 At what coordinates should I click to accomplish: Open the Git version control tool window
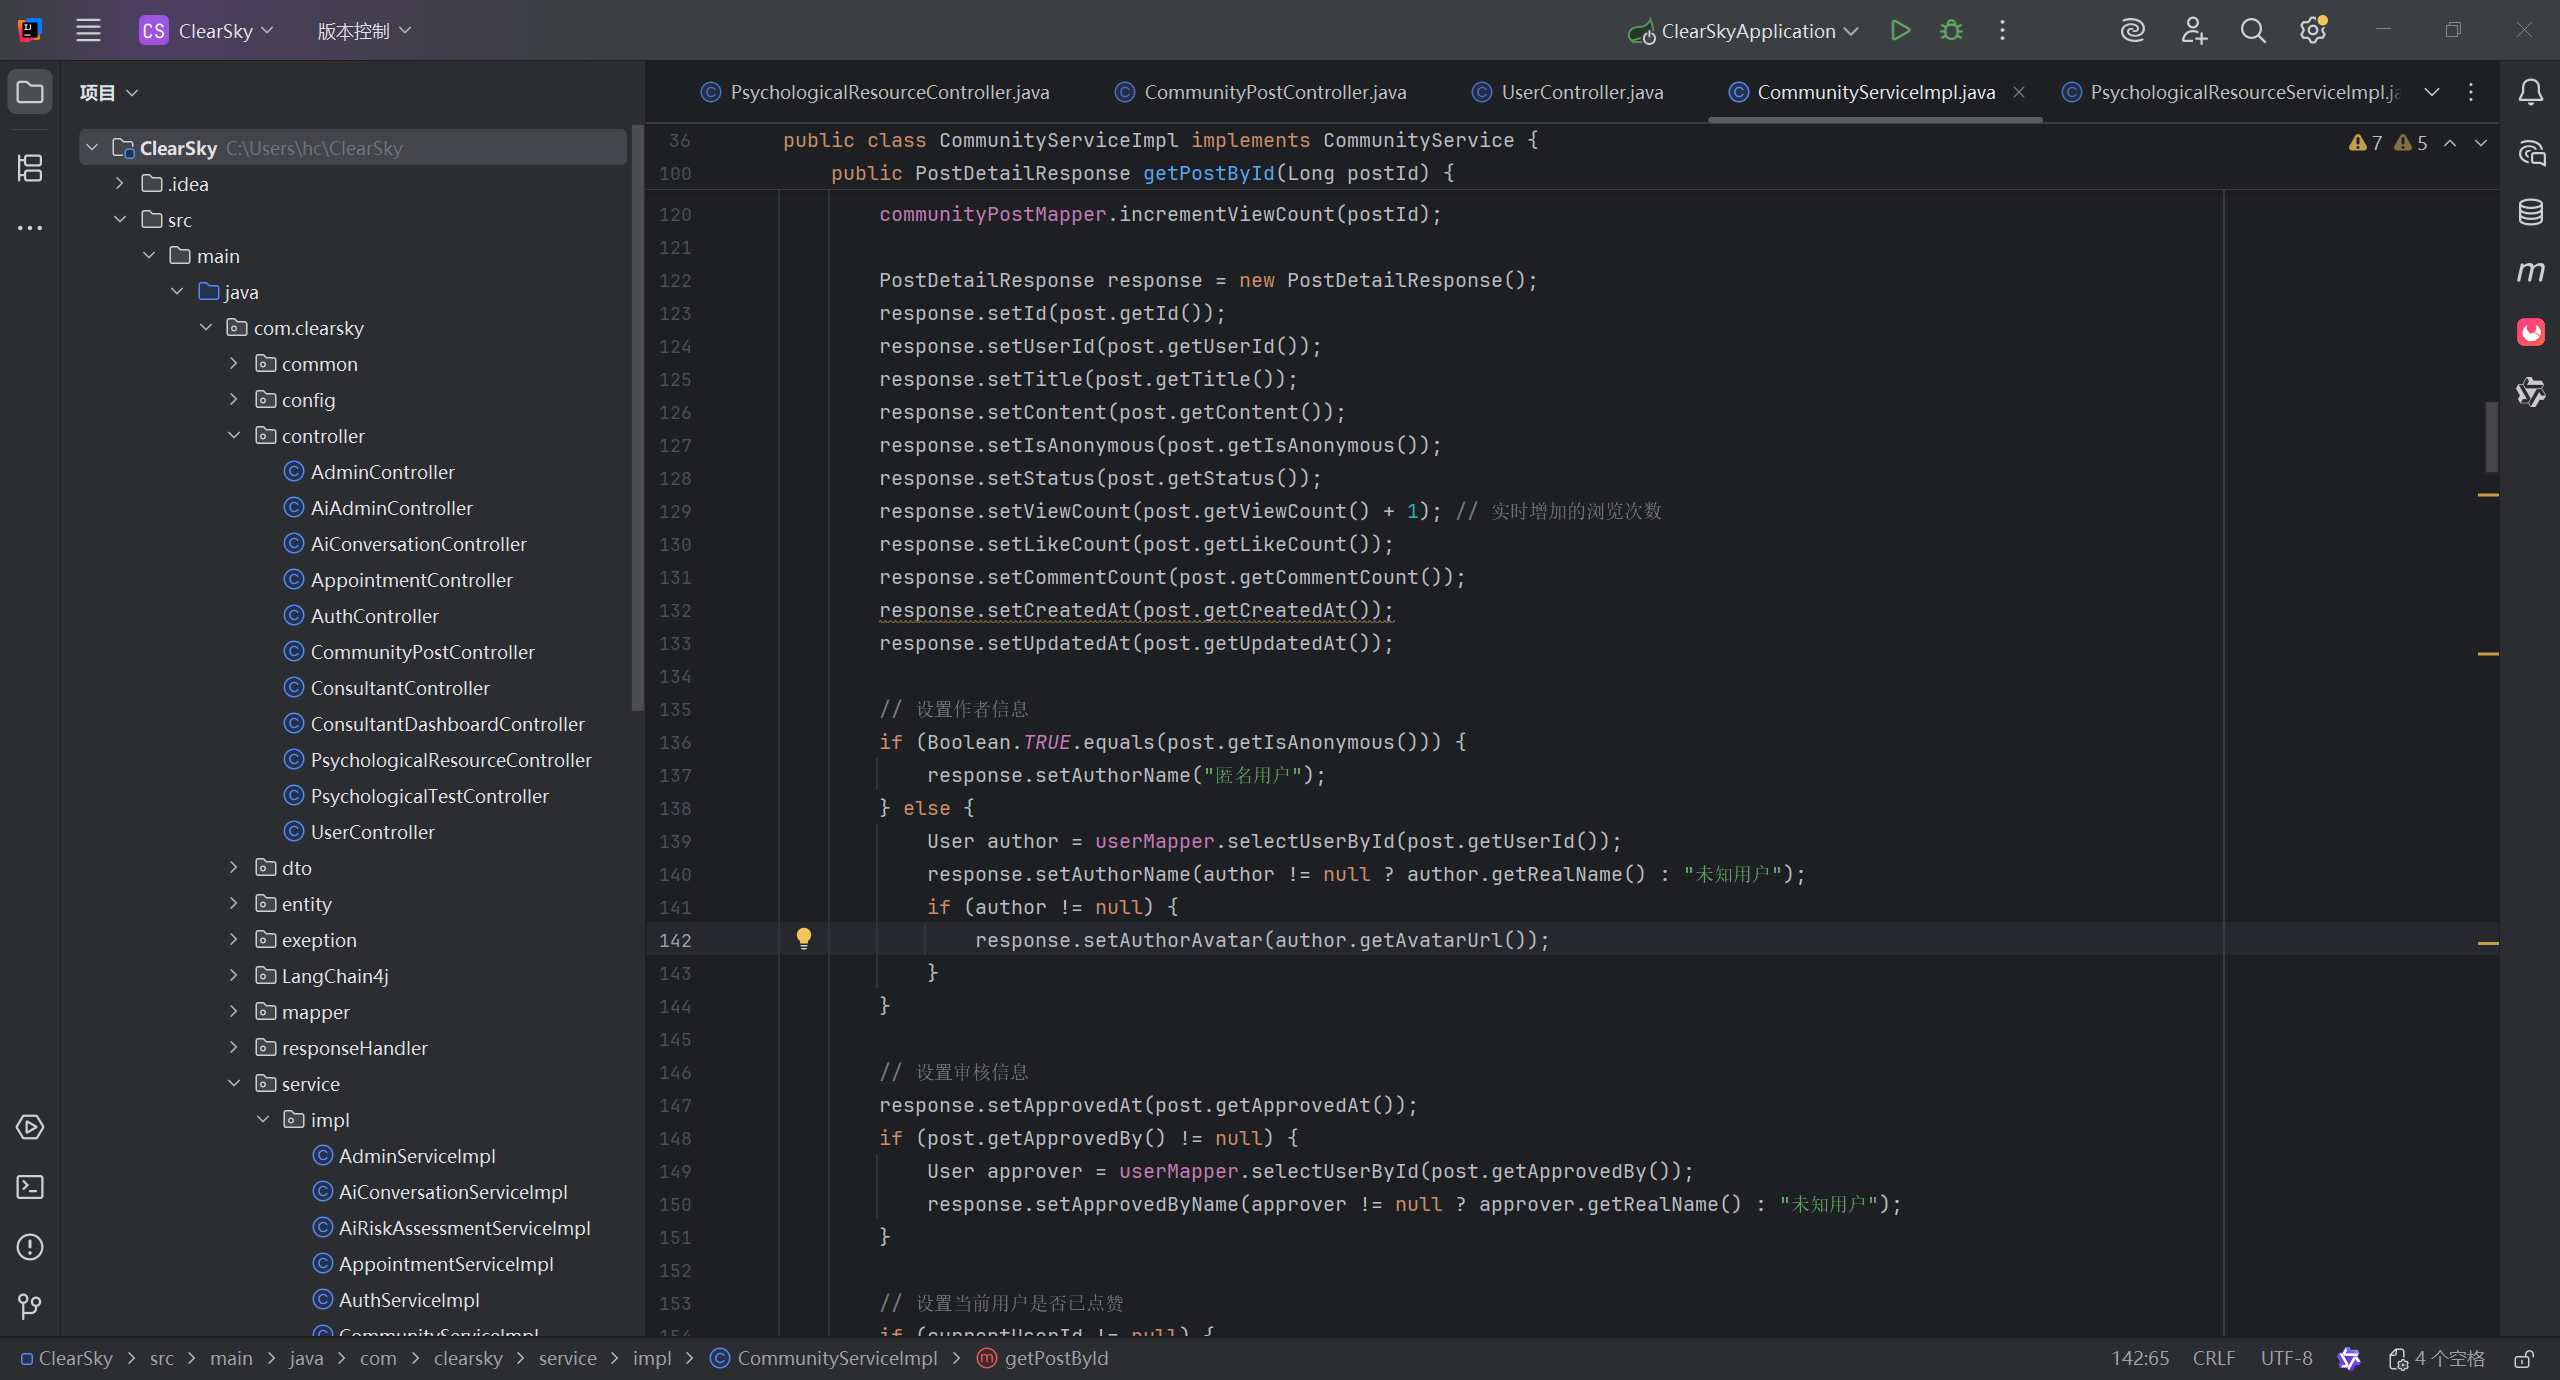point(30,1306)
